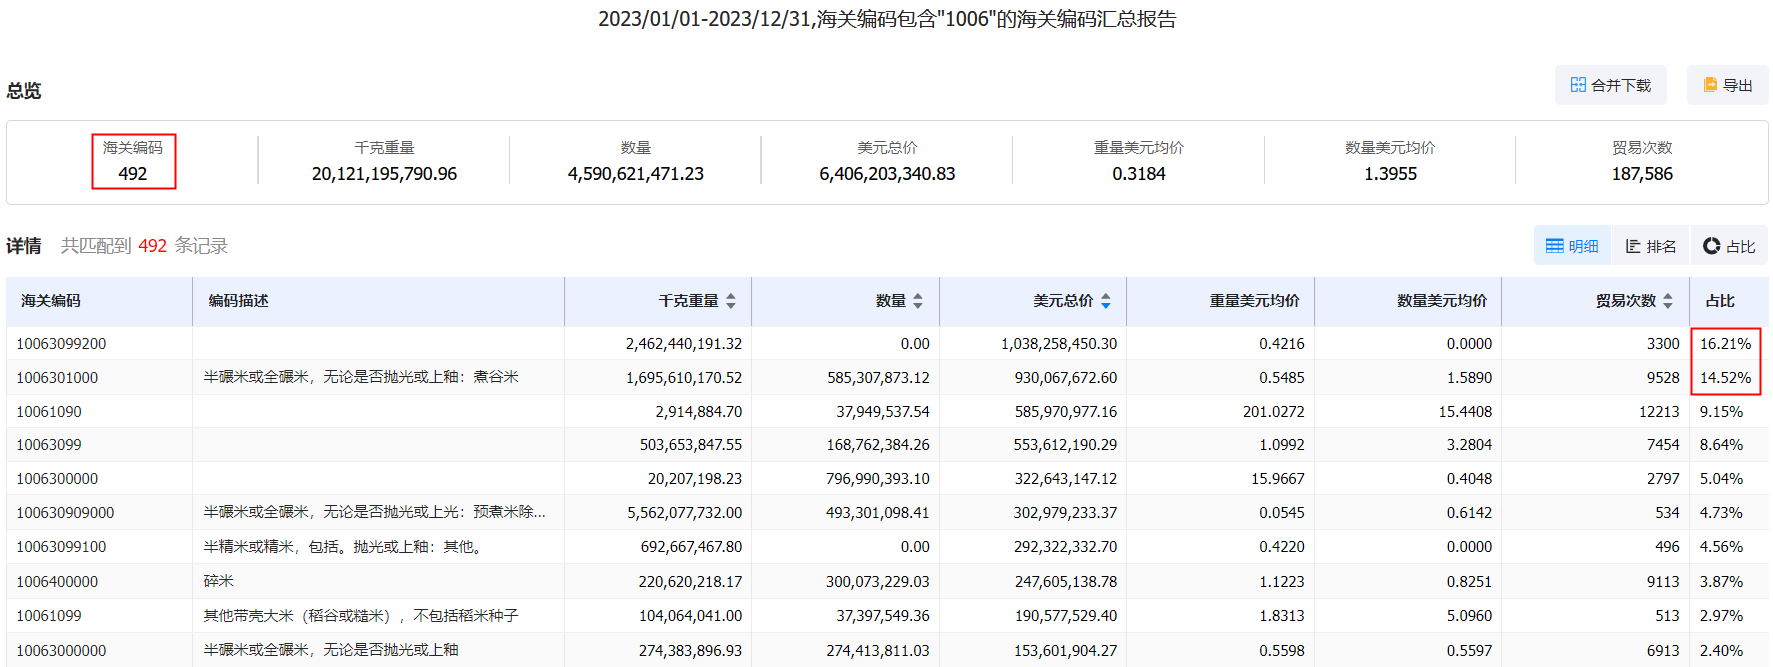
Task: Select customs code 10061099 row
Action: (x=49, y=616)
